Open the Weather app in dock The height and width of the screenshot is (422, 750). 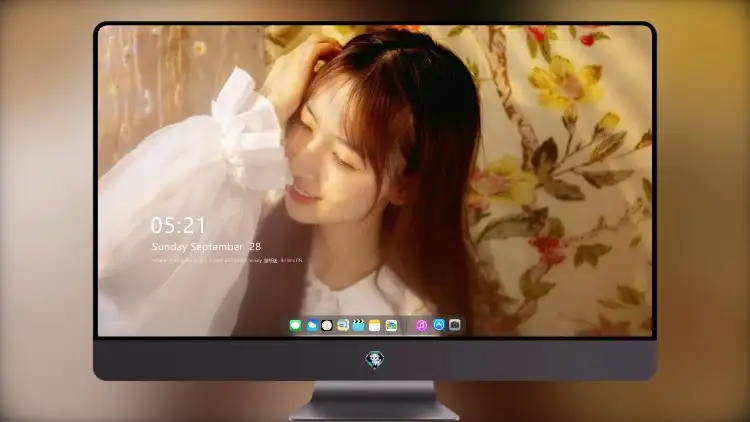pos(312,326)
